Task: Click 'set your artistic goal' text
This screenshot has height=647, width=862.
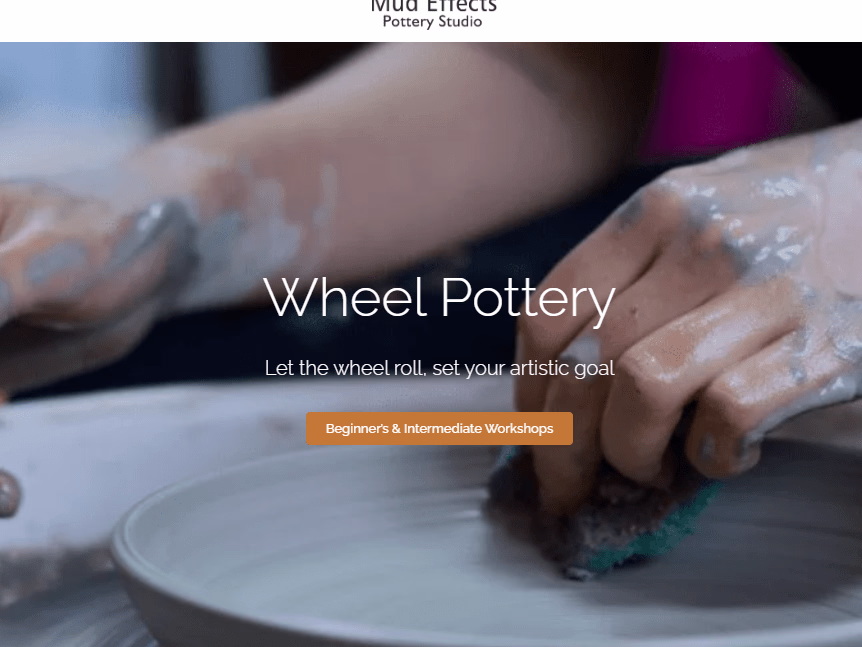Action: pyautogui.click(x=523, y=368)
